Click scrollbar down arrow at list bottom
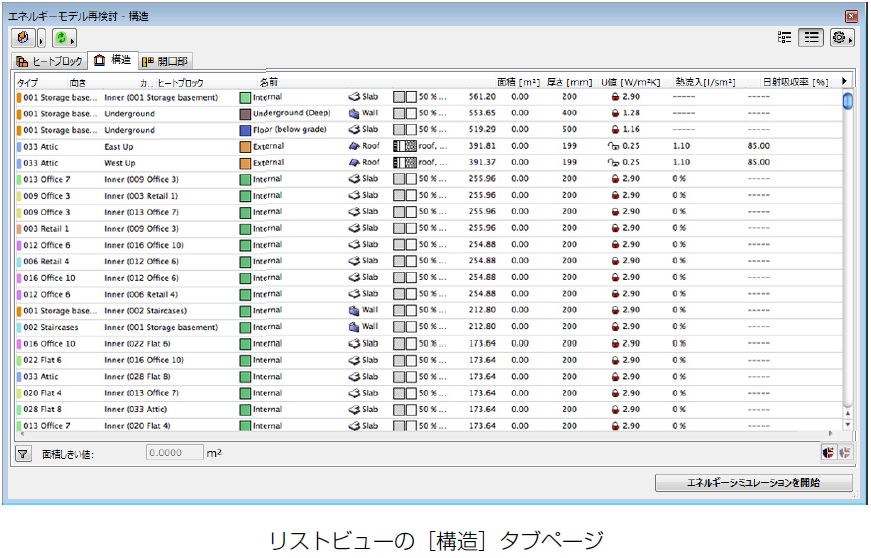 tap(848, 425)
